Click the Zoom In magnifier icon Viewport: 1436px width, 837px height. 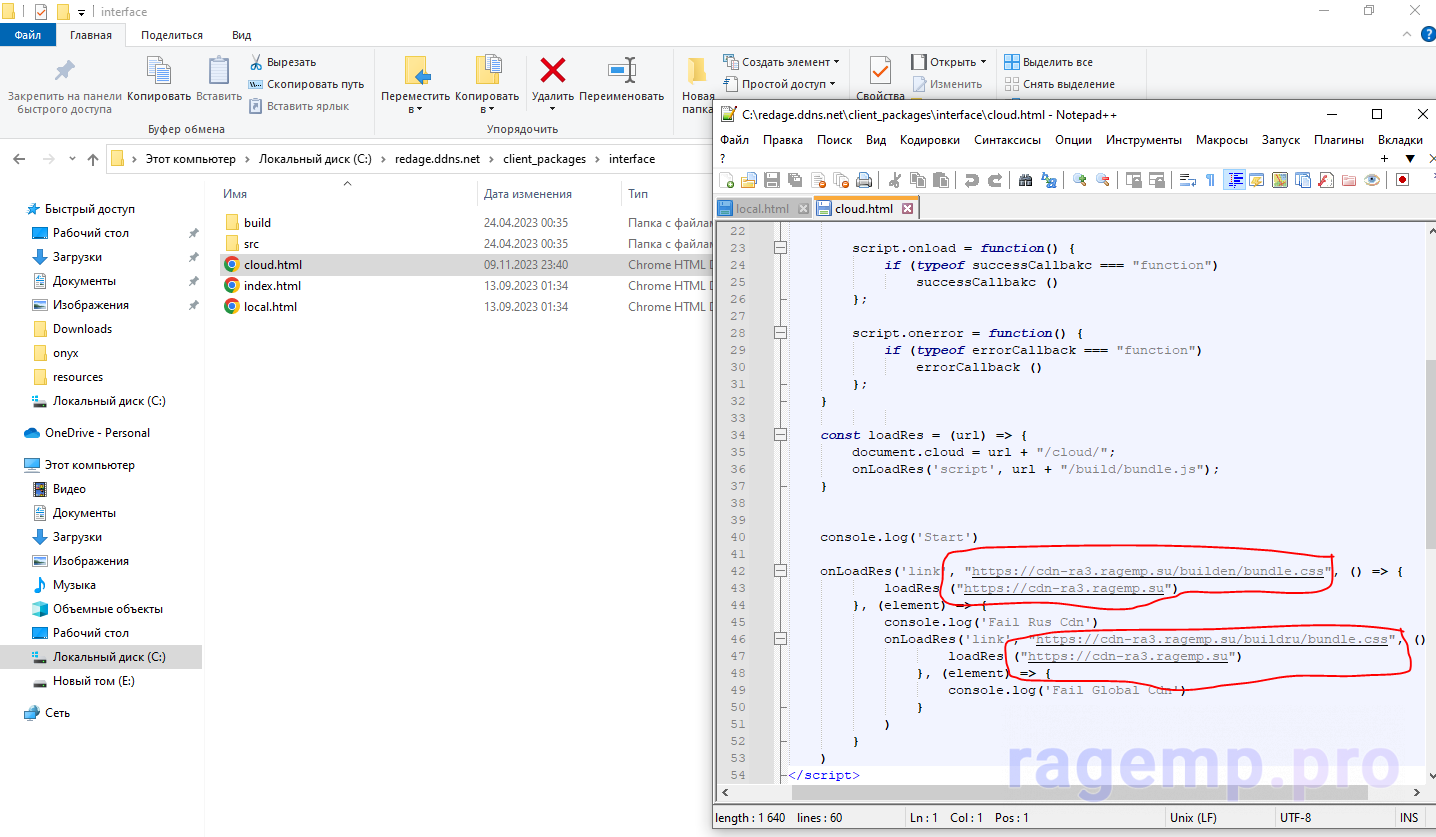(1079, 180)
